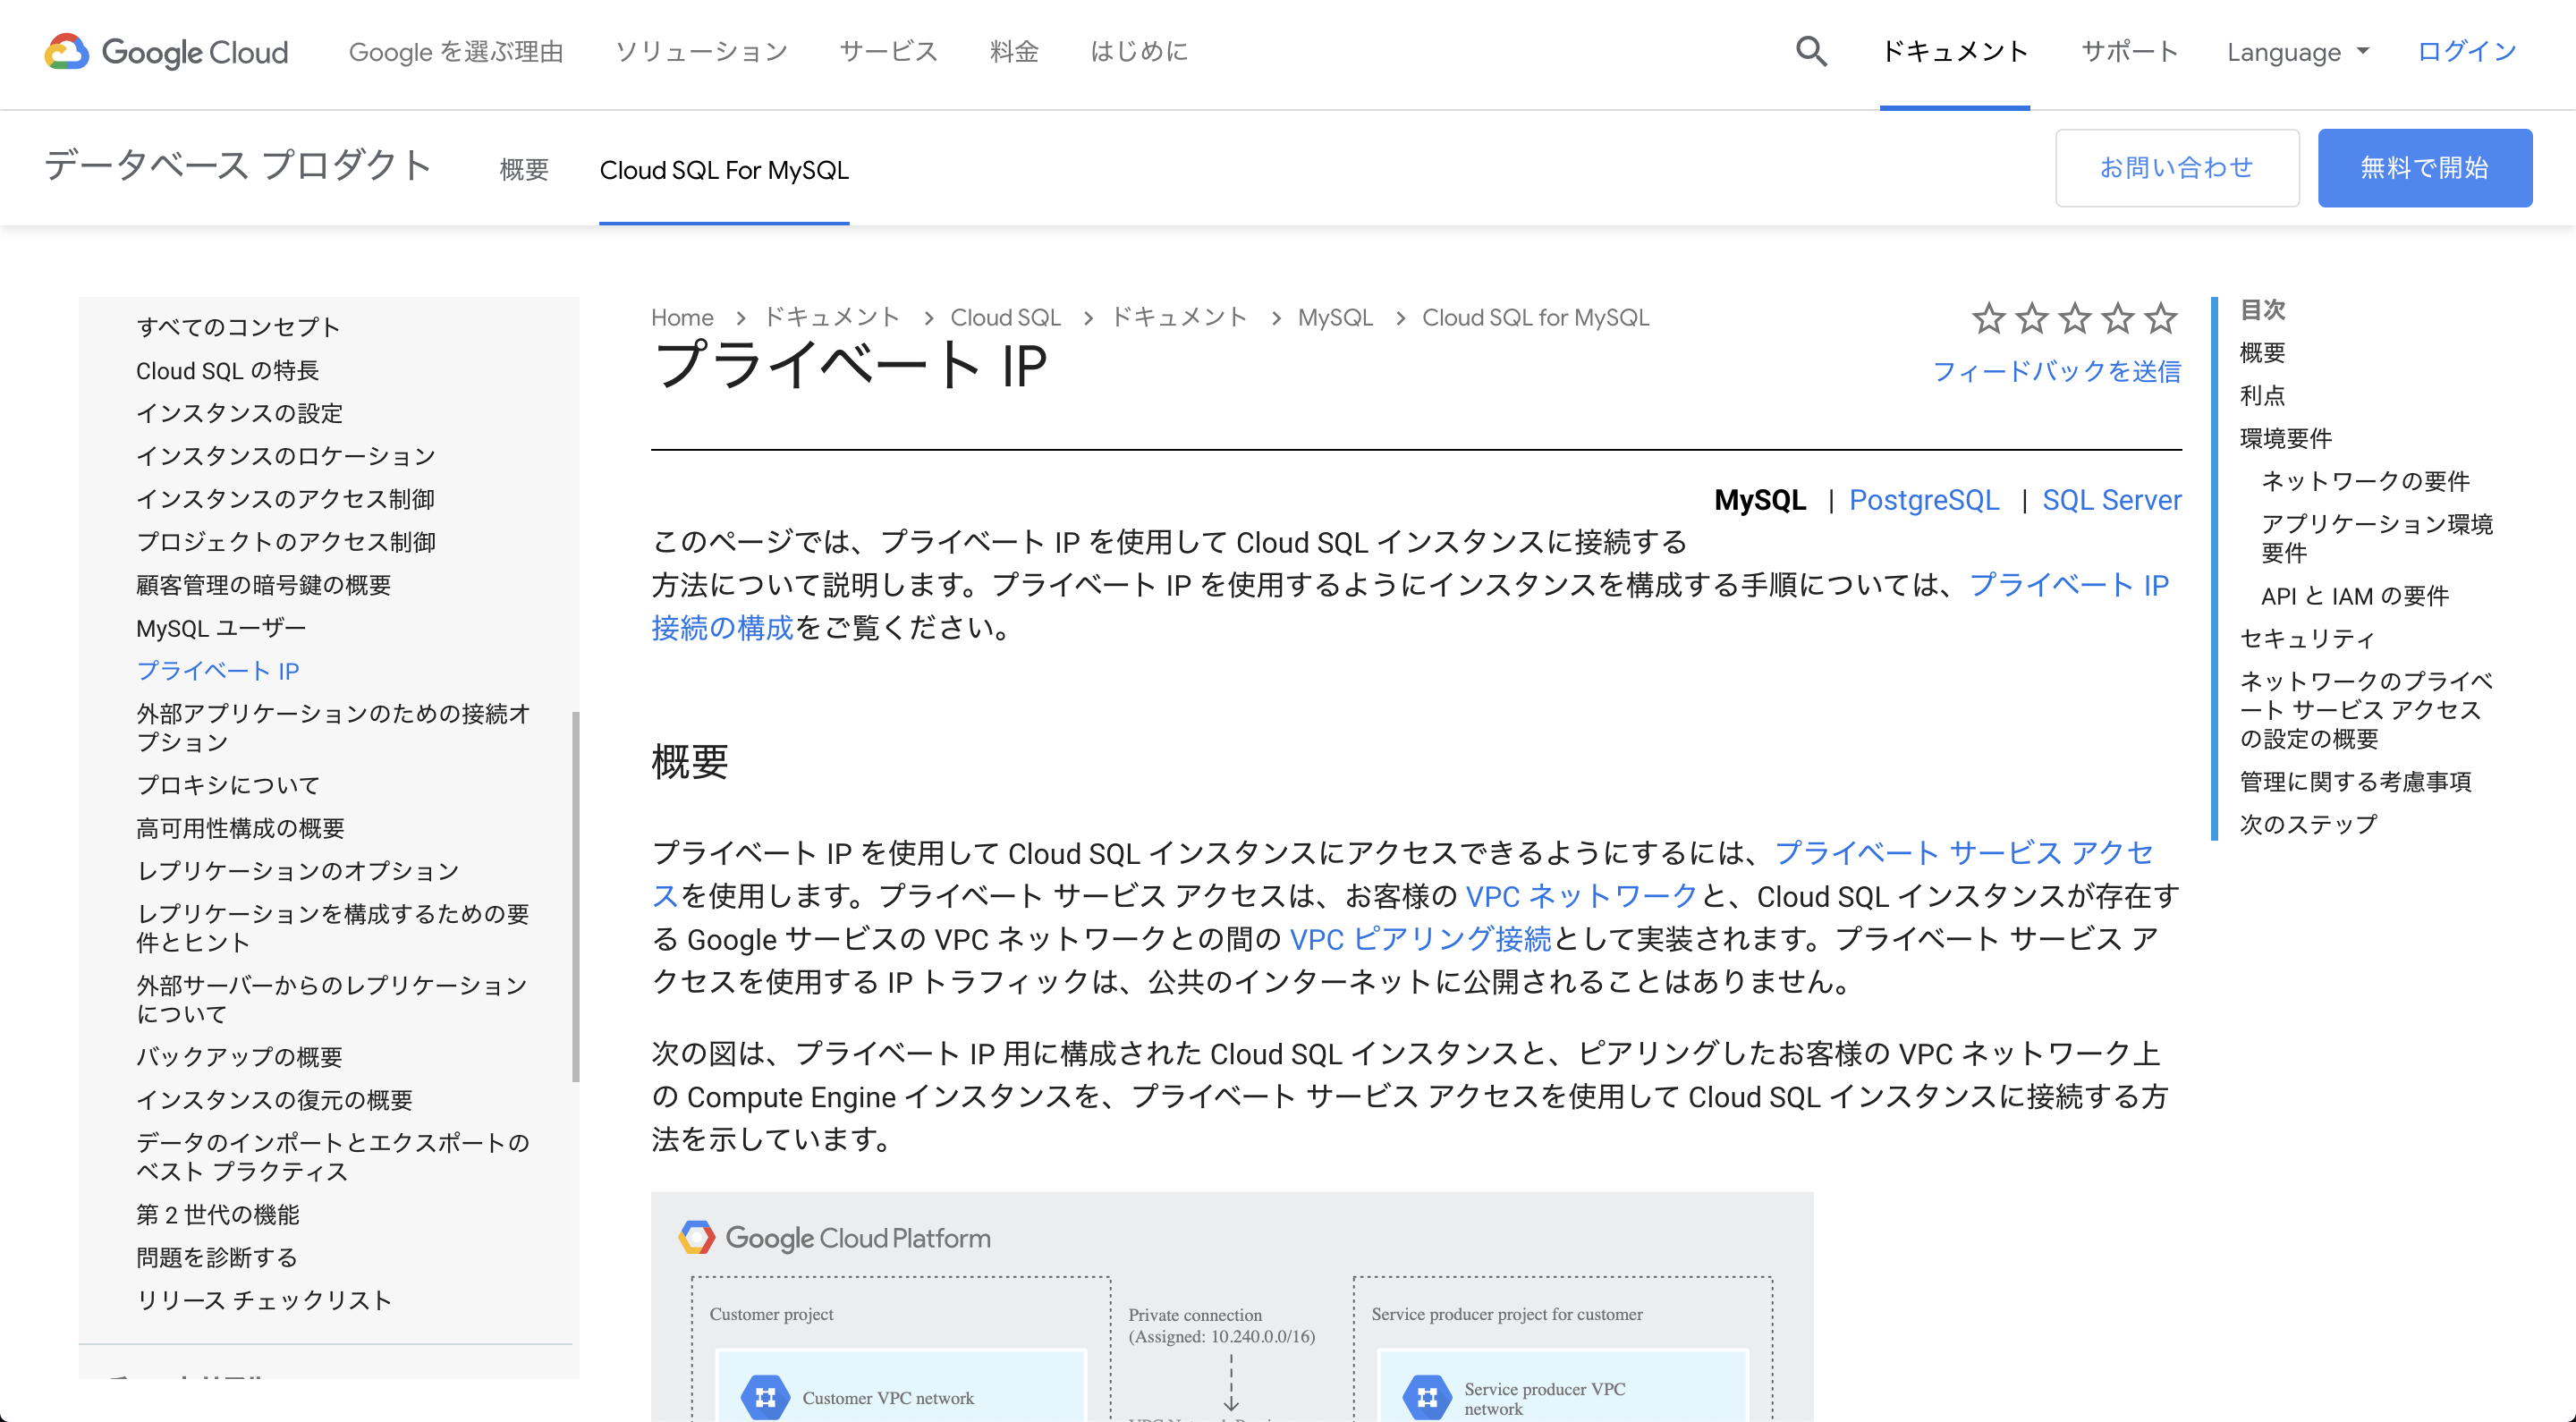2576x1422 pixels.
Task: Open すべてのコンセプト in sidebar
Action: (238, 327)
